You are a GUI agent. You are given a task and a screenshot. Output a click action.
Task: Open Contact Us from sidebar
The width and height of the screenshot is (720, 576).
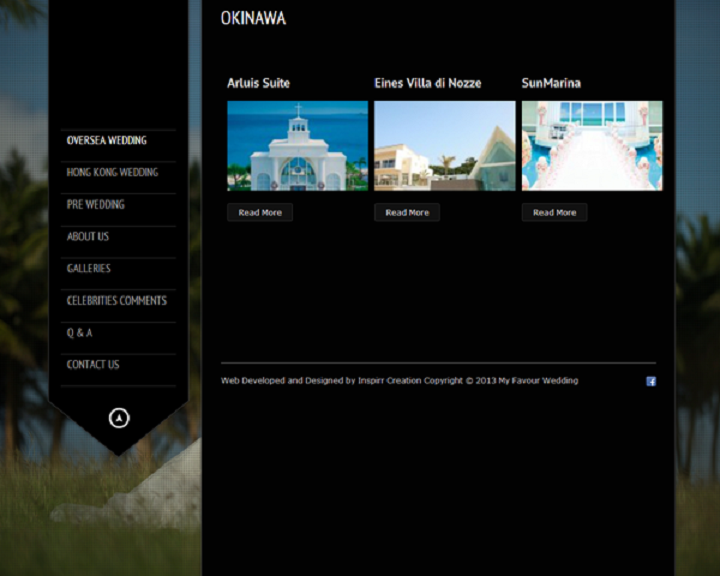[93, 365]
